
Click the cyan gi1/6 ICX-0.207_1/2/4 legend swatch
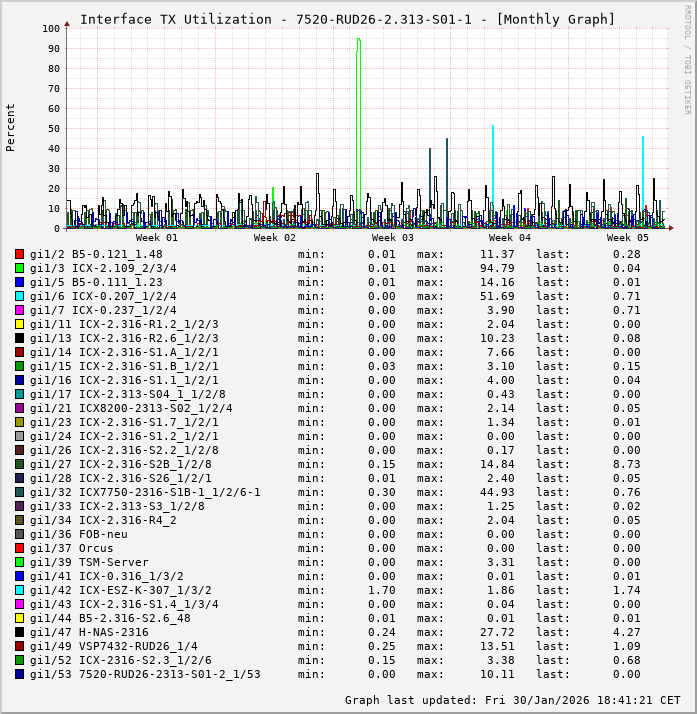pyautogui.click(x=19, y=296)
